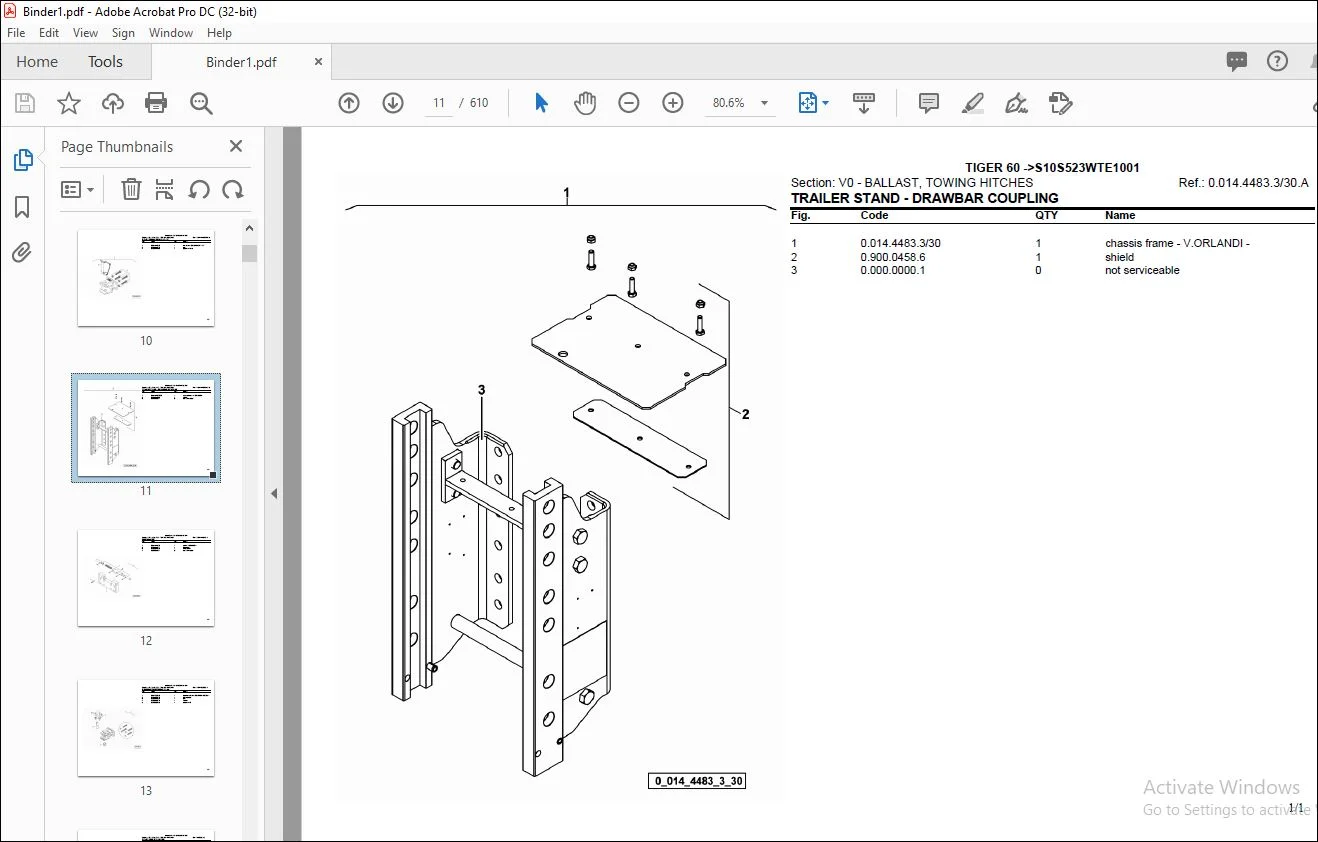The image size is (1318, 842).
Task: Show the Page Thumbnails panel icon
Action: (22, 160)
